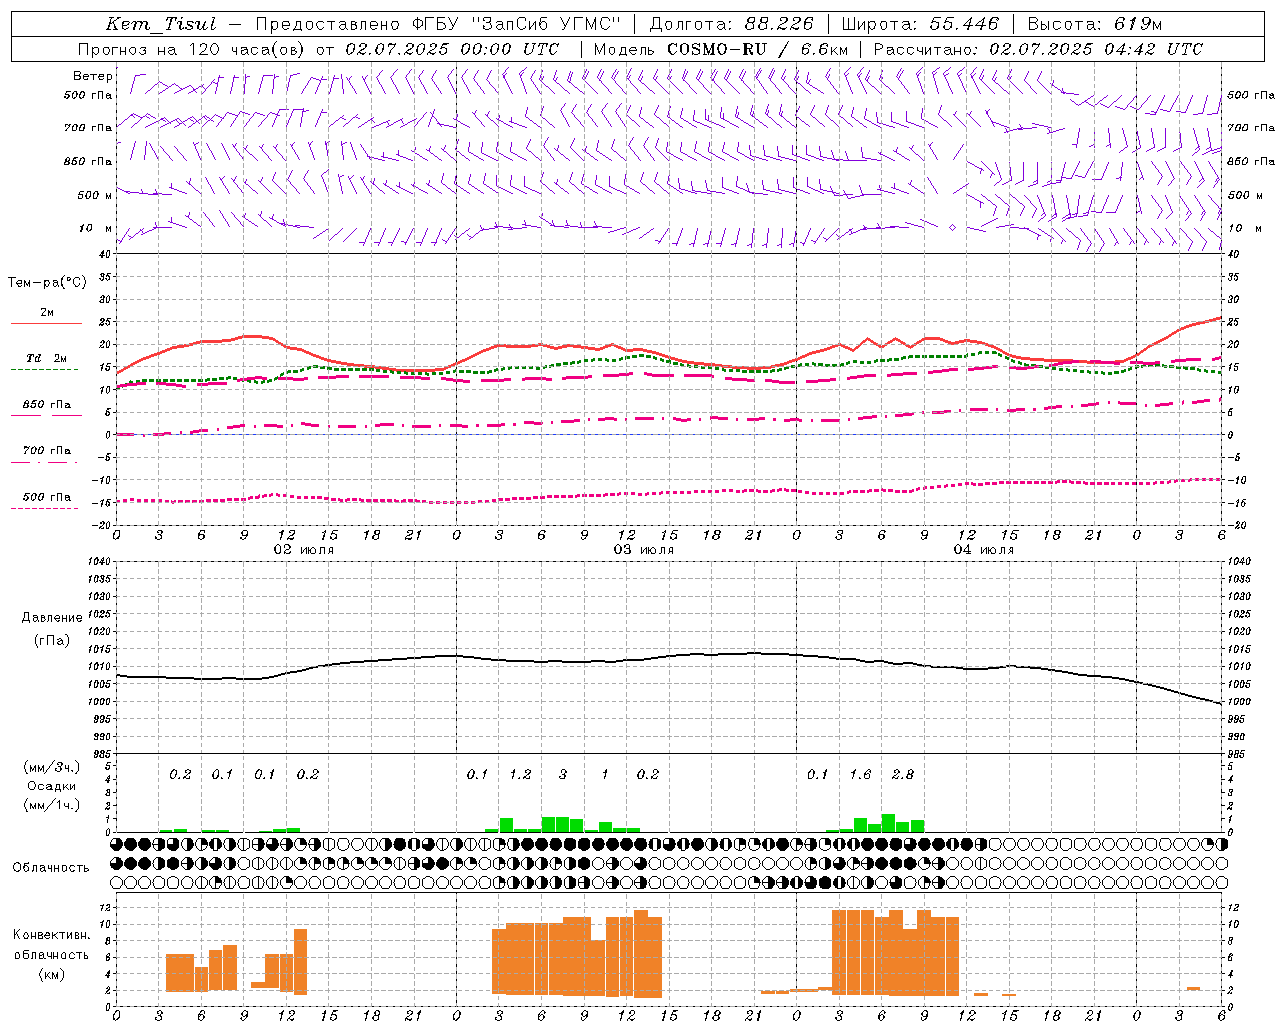This screenshot has width=1280, height=1024.
Task: Click the 10 м wind level label on the left
Action: coord(95,228)
